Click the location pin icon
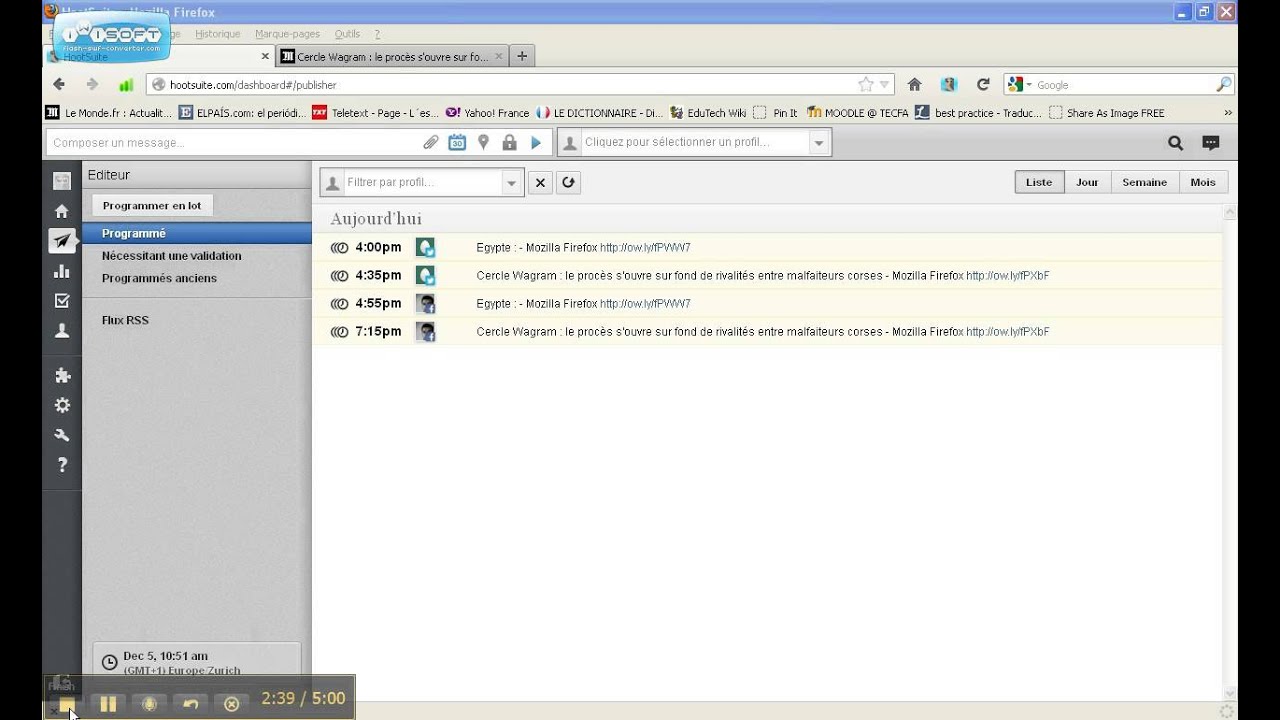The image size is (1280, 720). [x=483, y=143]
